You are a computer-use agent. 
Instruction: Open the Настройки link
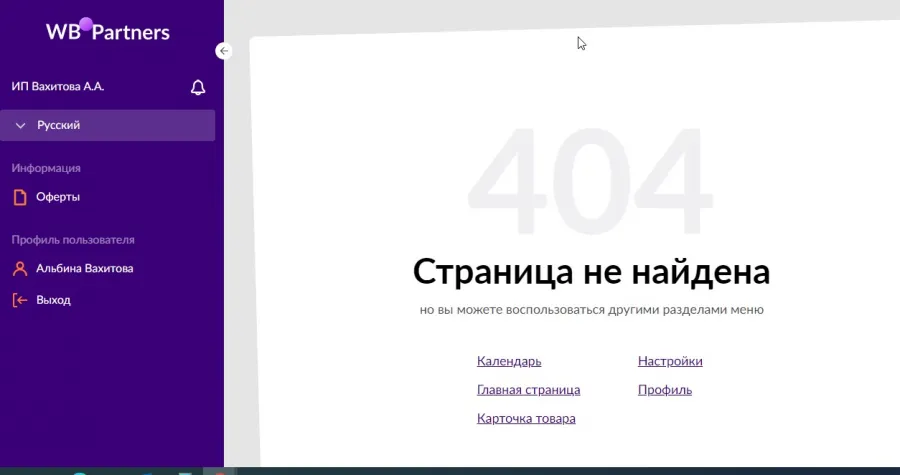[x=670, y=361]
